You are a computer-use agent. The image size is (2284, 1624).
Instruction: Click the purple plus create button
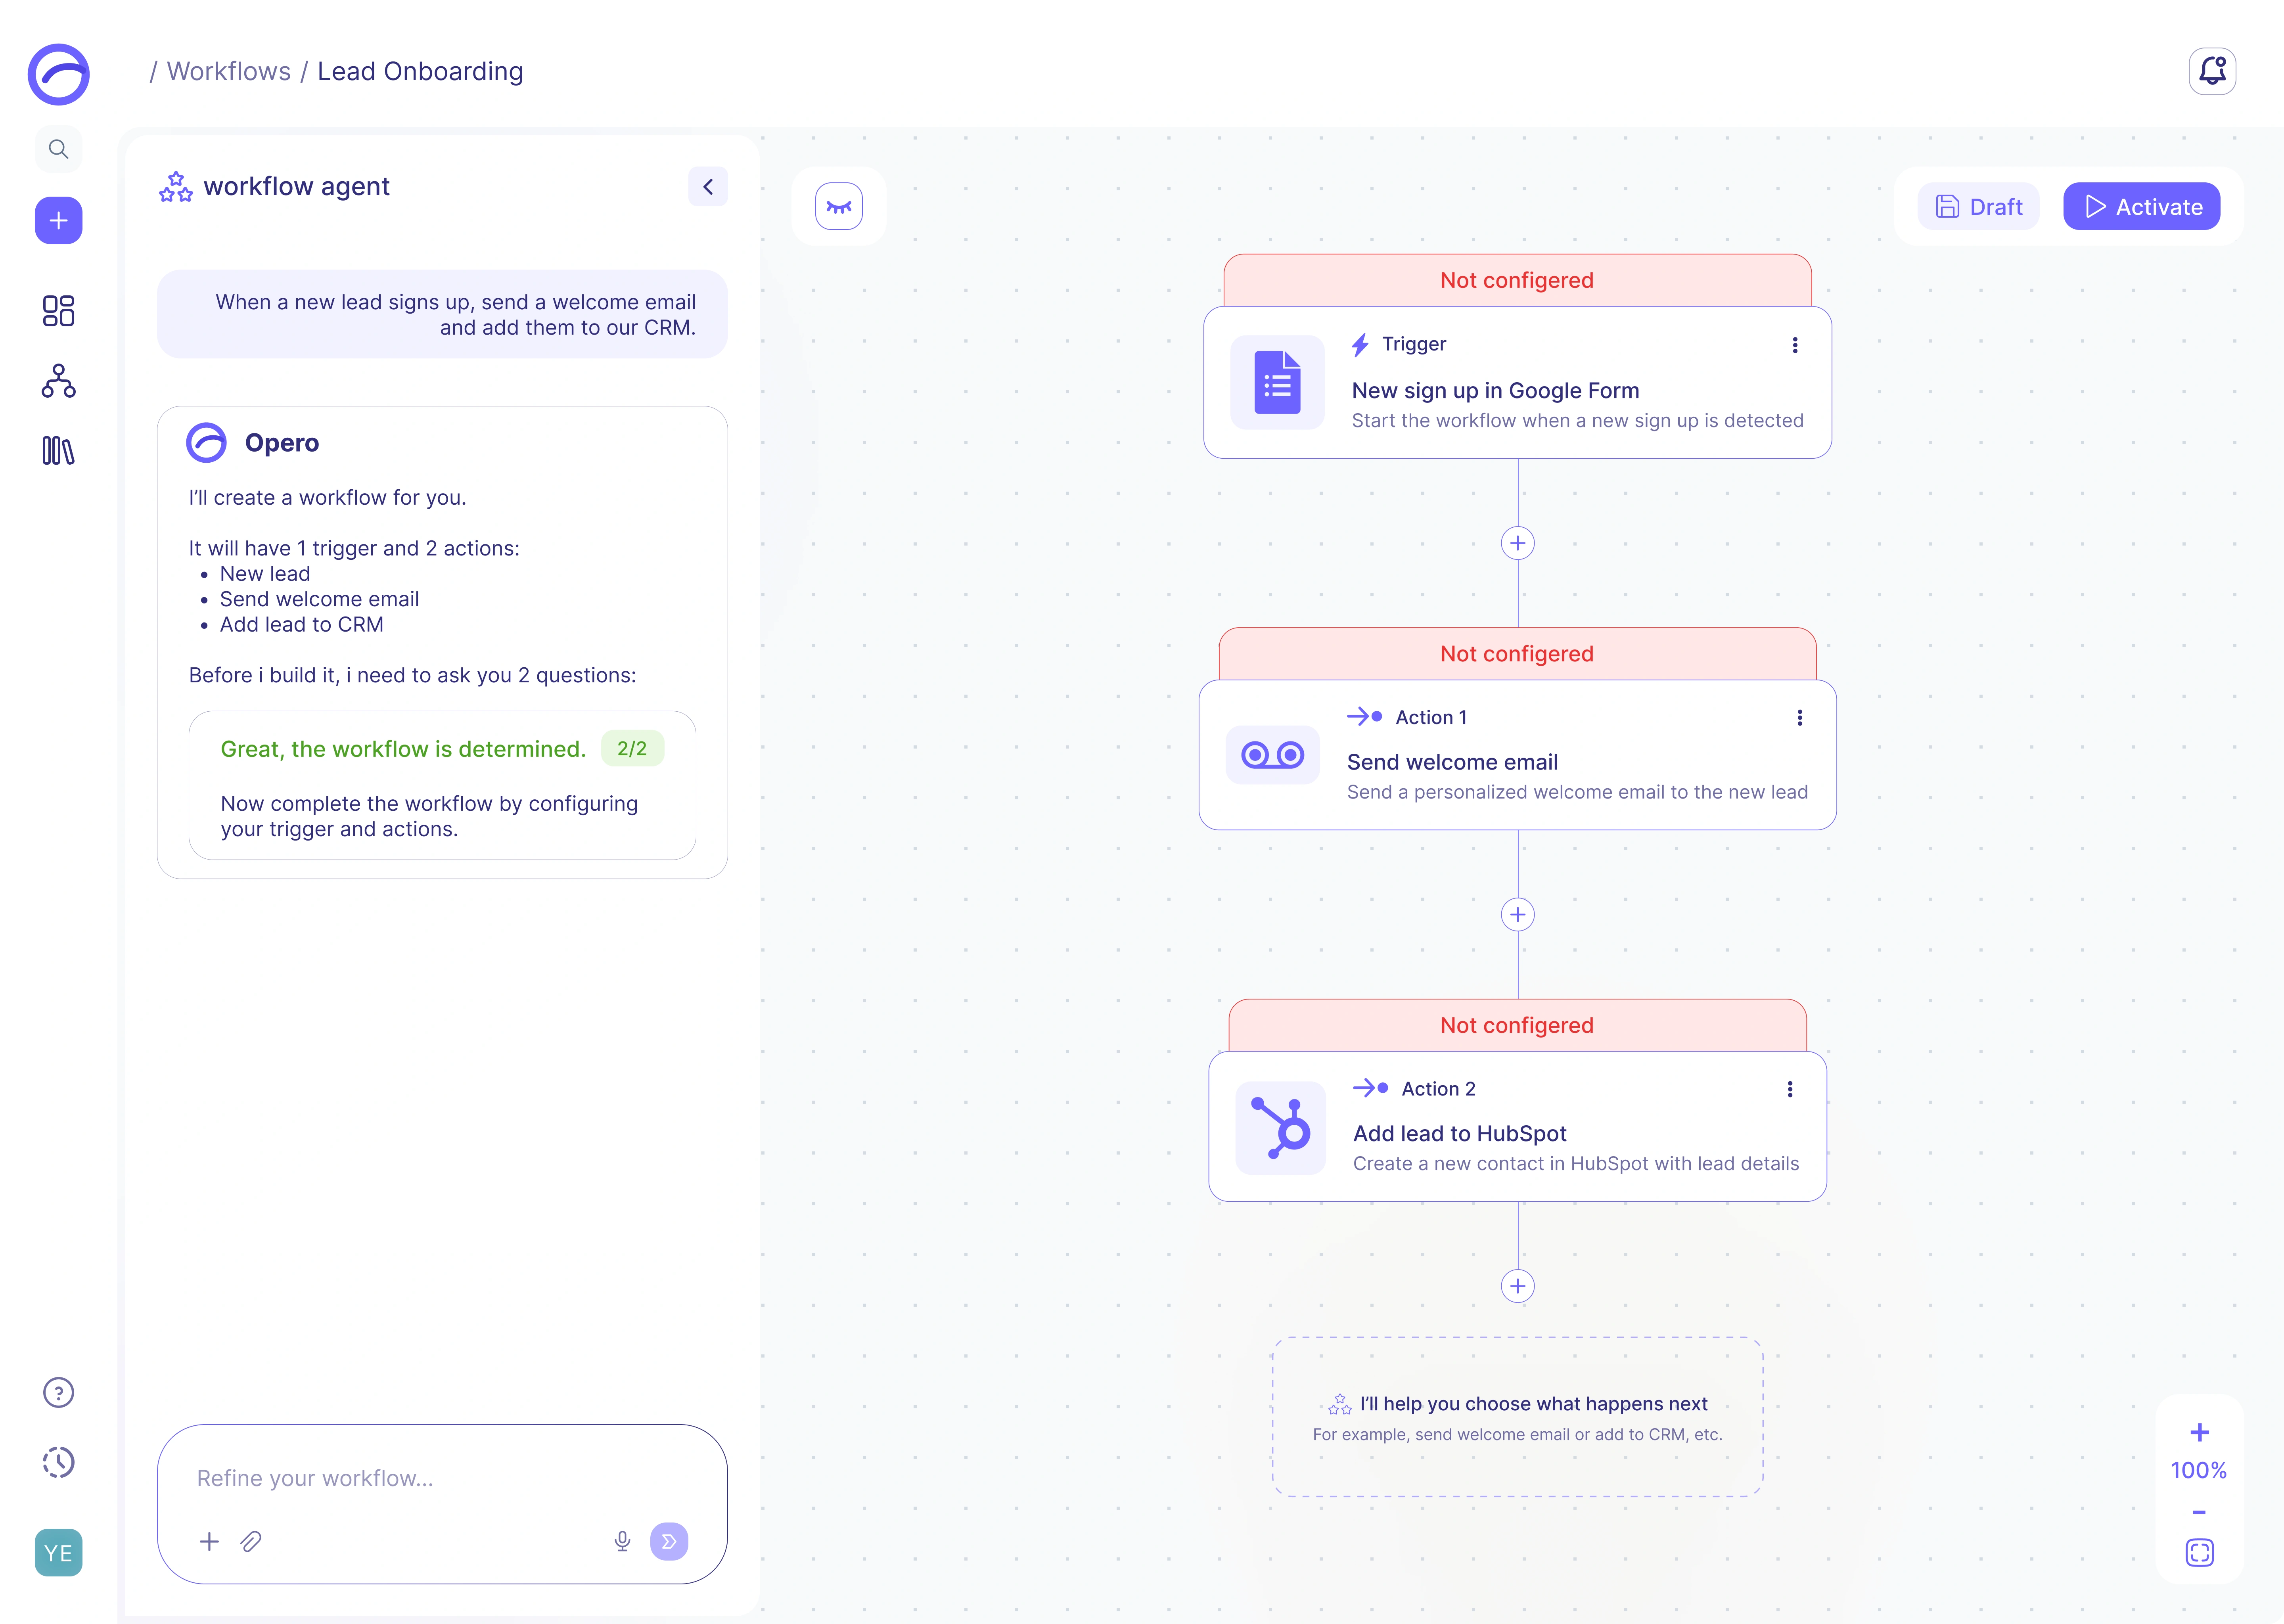click(58, 220)
